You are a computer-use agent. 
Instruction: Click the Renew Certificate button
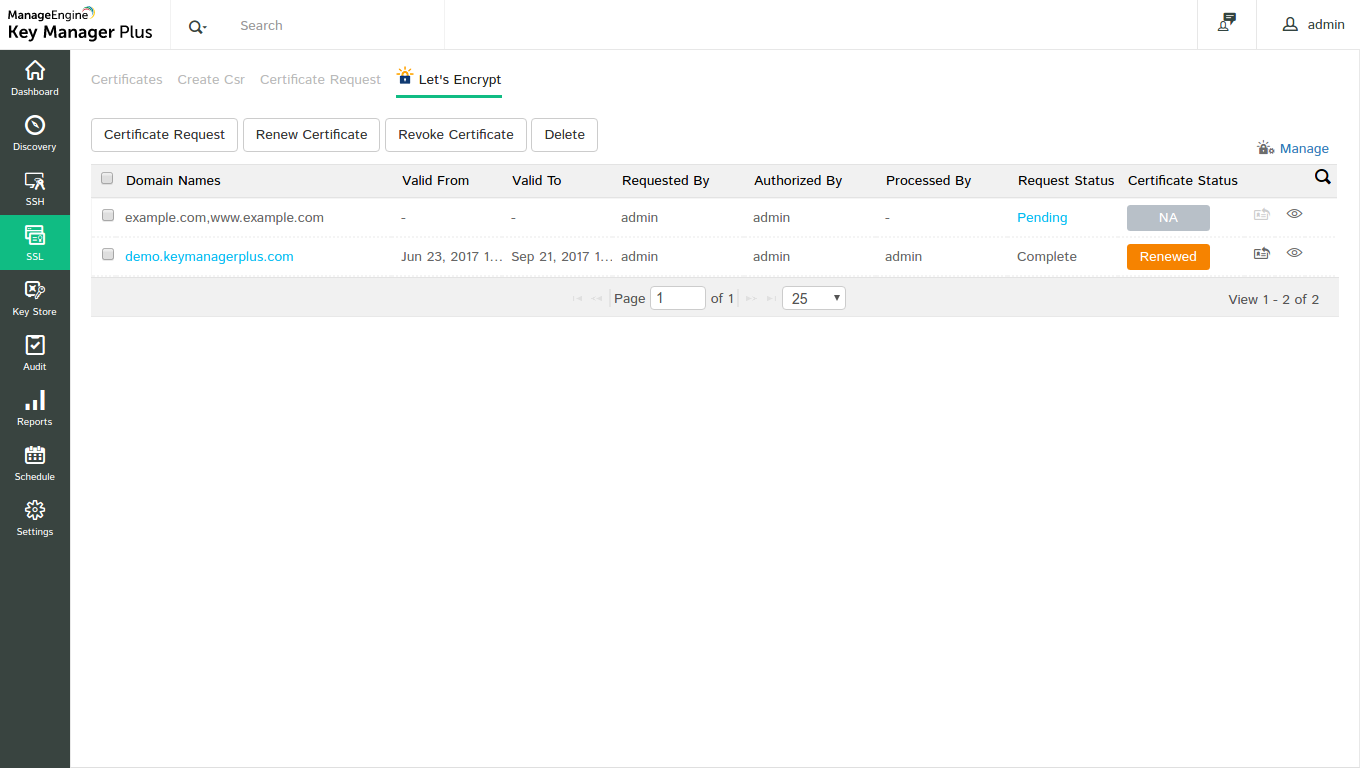tap(312, 135)
